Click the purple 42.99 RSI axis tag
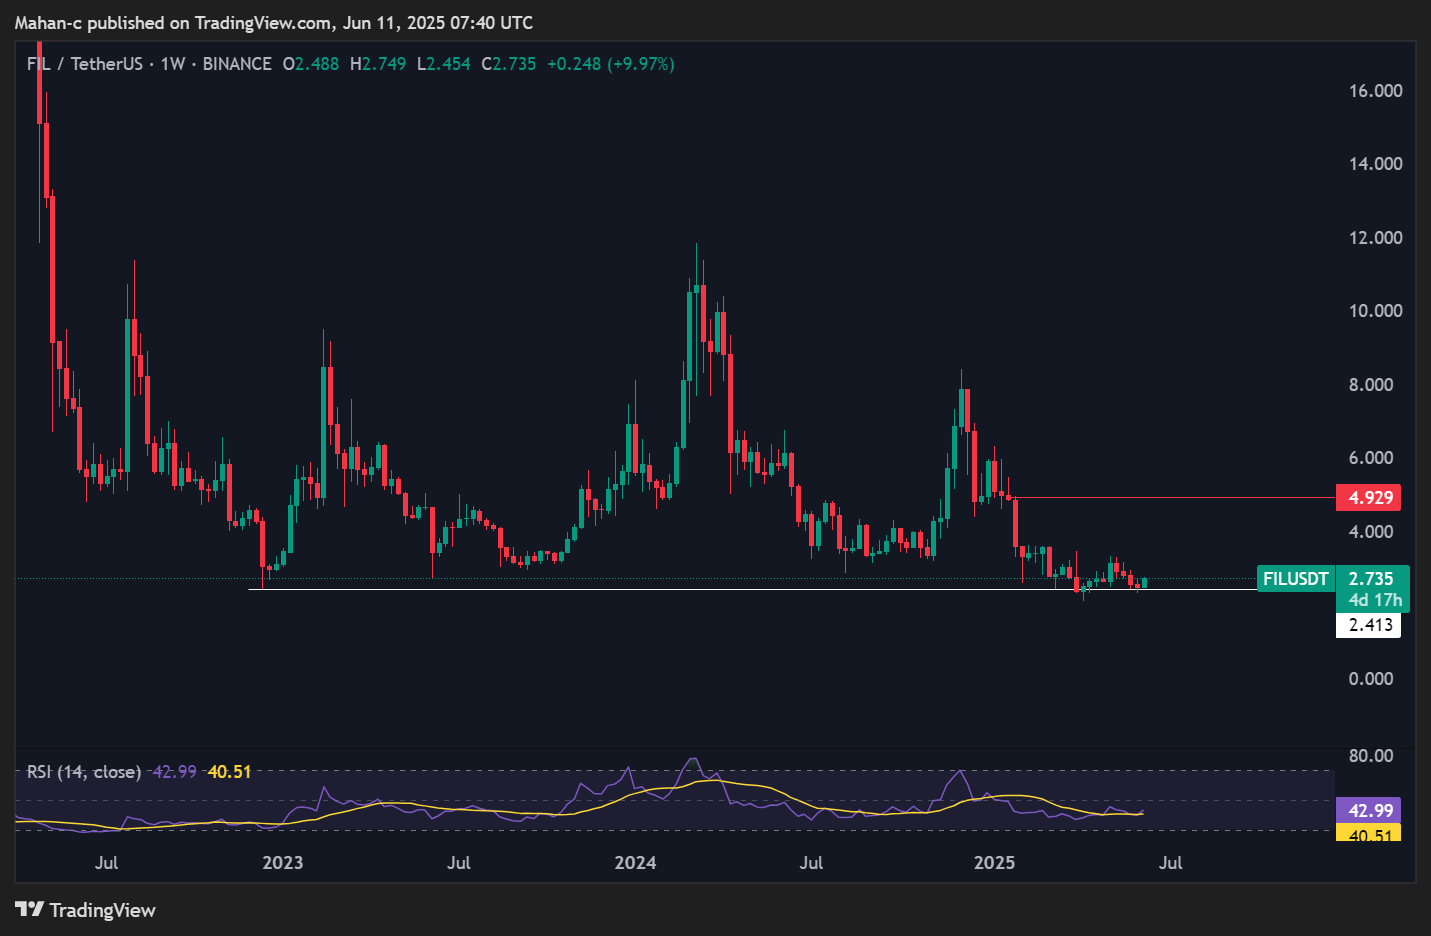The height and width of the screenshot is (936, 1431). click(1369, 810)
